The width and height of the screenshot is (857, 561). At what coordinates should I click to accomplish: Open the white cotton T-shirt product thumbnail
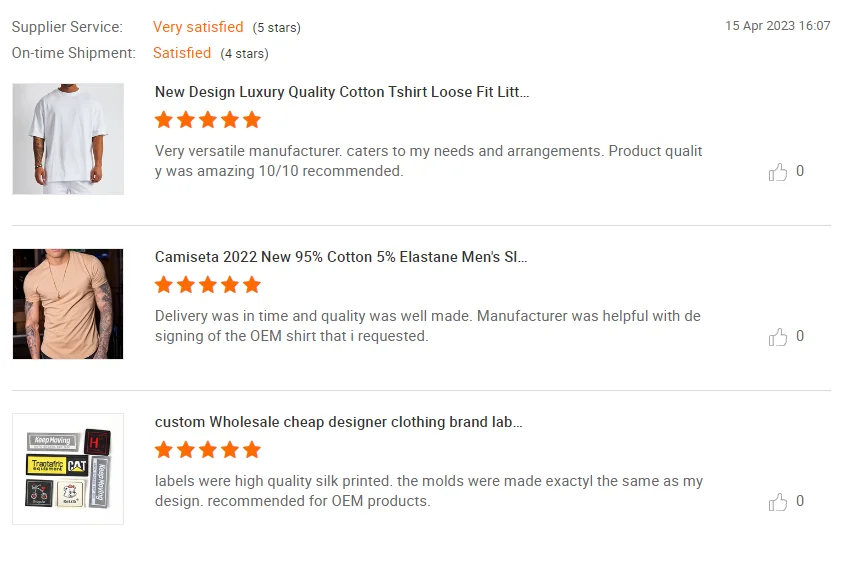(68, 139)
